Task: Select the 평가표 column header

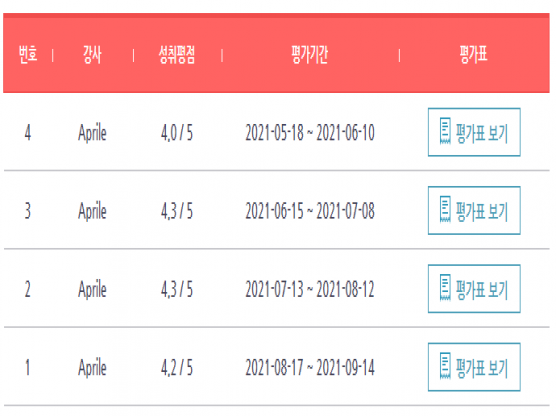Action: (x=473, y=55)
